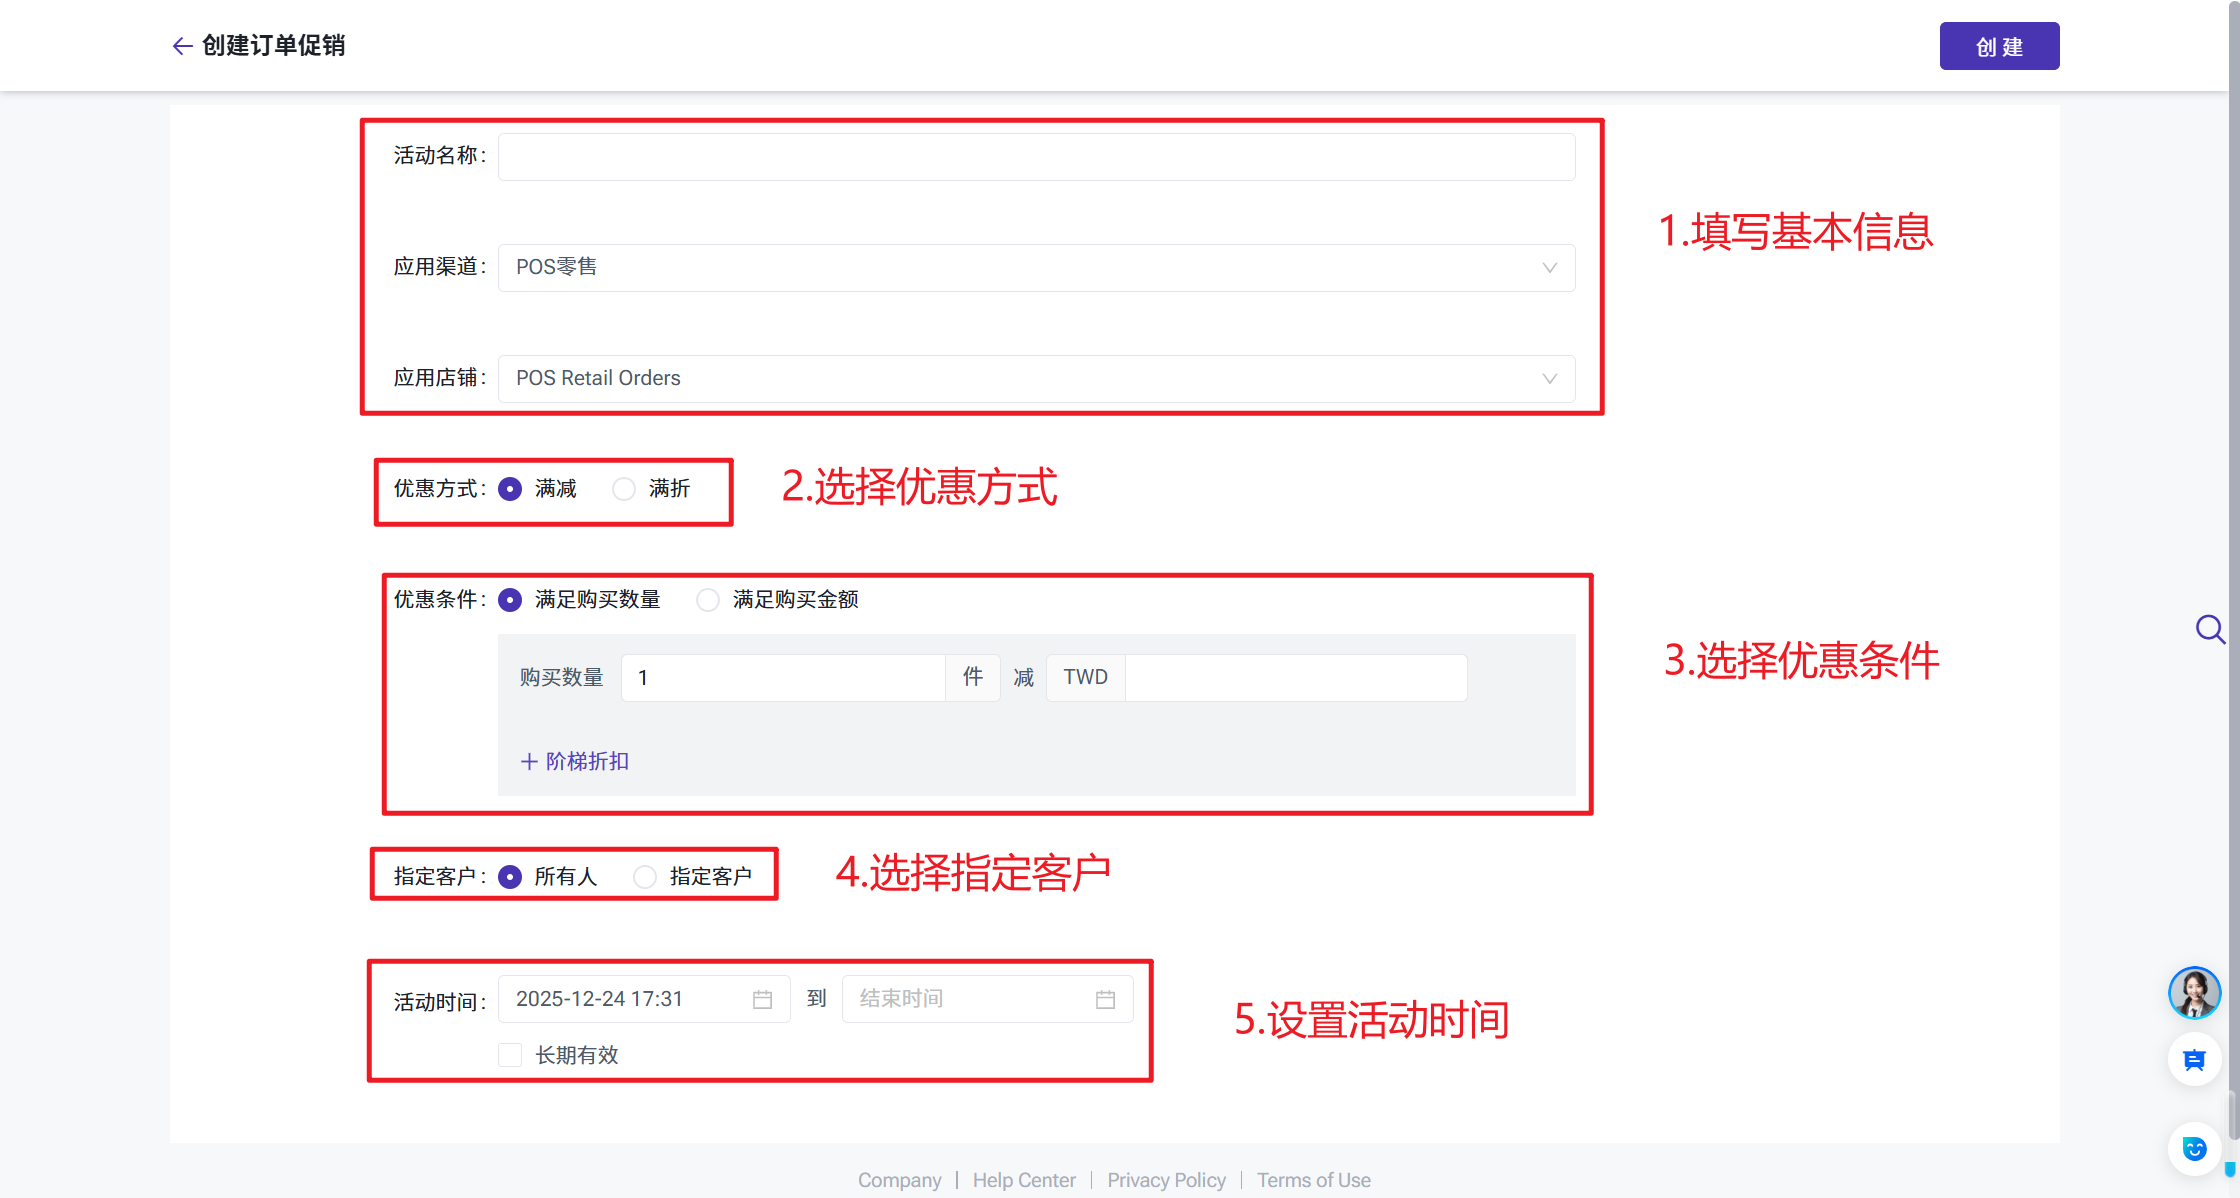Click the 创建 button at top right
Screen dimensions: 2240x1198
(1998, 46)
